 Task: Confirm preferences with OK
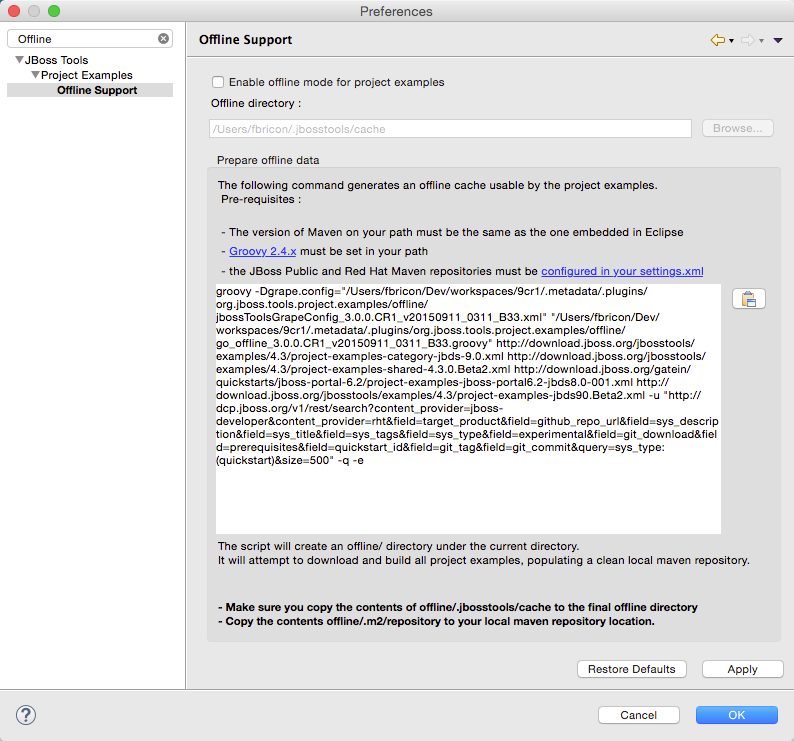click(x=736, y=715)
